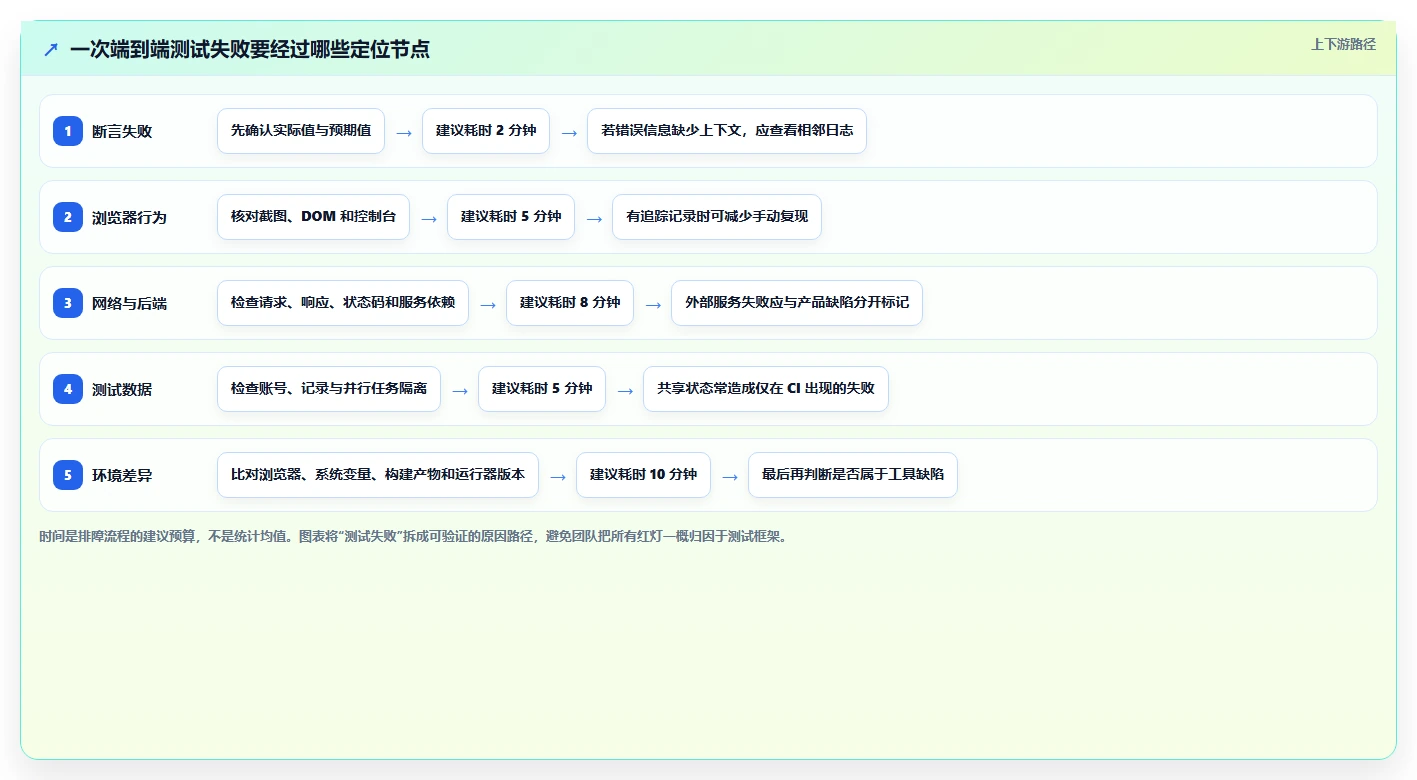Viewport: 1417px width, 780px height.
Task: Click the 共享状态常造成仅在 CI 出现的失败 box
Action: pyautogui.click(x=766, y=389)
